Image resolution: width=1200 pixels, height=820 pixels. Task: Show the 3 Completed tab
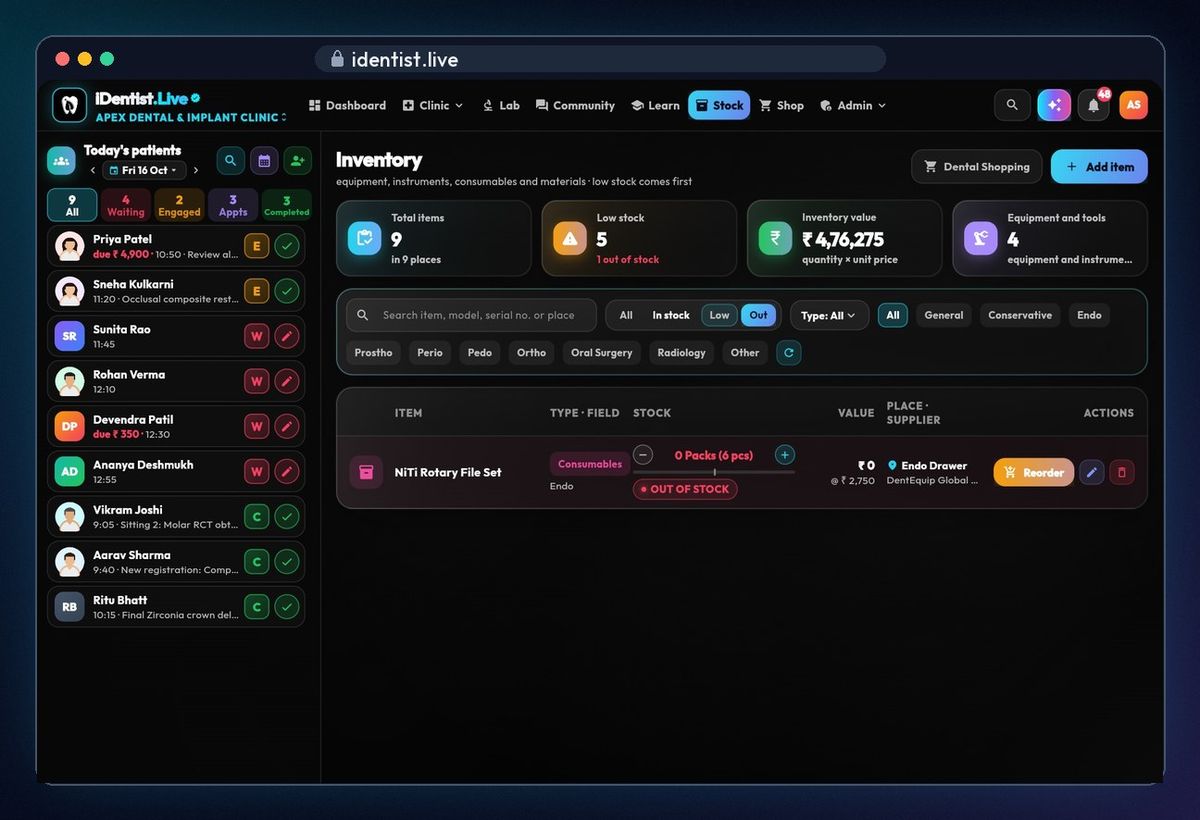(287, 205)
